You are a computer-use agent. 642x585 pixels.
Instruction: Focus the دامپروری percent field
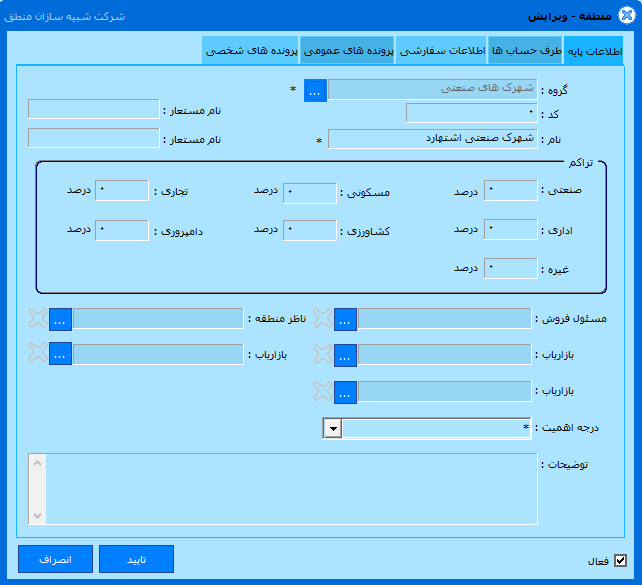(122, 230)
